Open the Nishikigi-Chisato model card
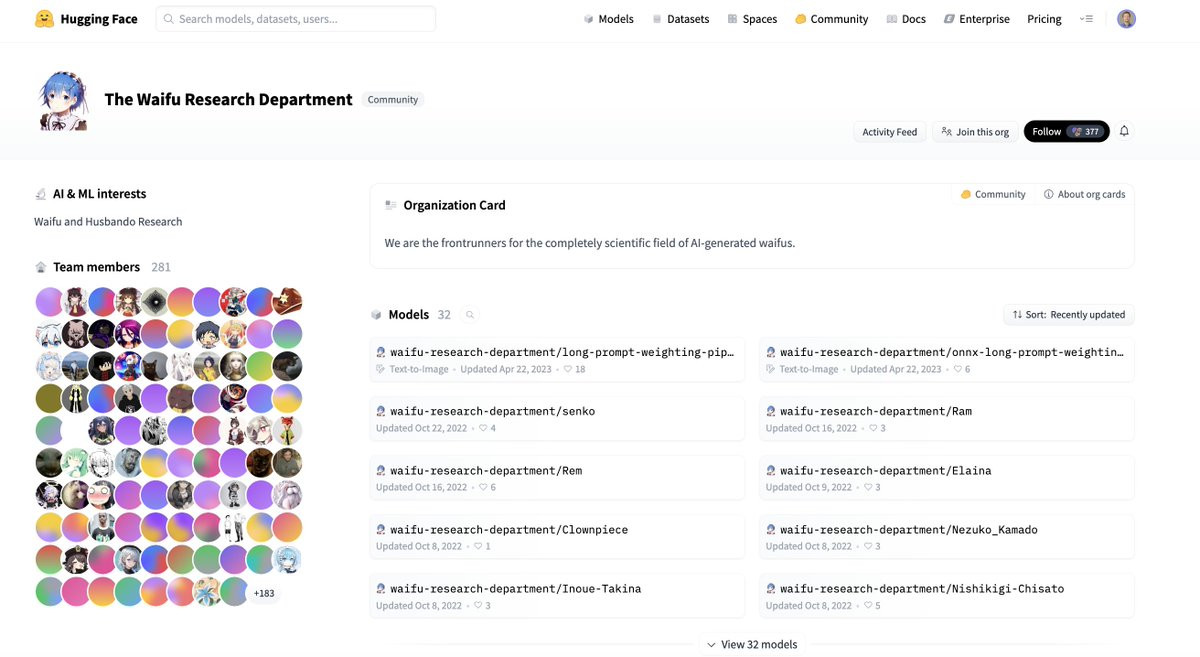This screenshot has height=657, width=1200. (x=947, y=597)
